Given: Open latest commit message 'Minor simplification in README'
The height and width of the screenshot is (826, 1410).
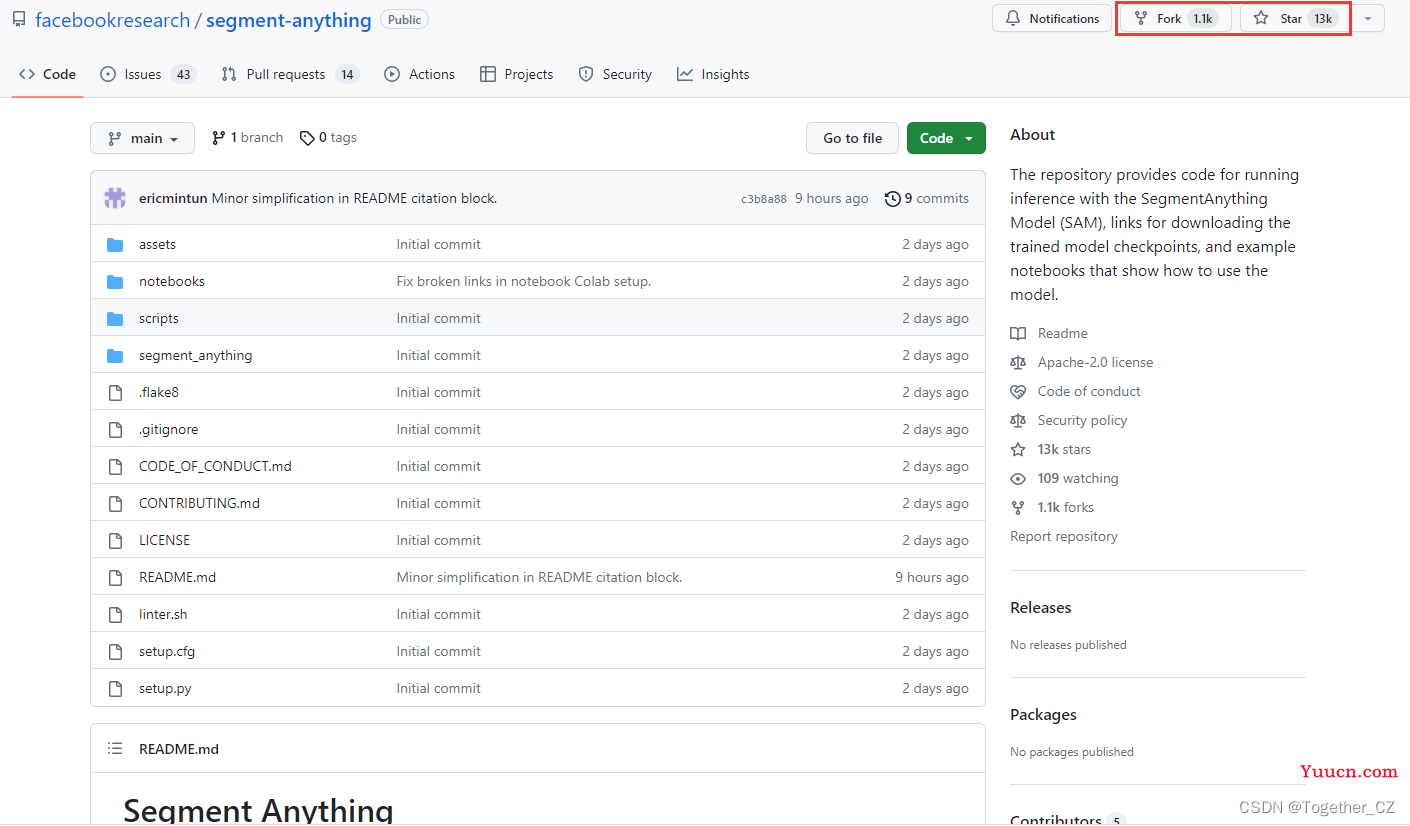Looking at the screenshot, I should point(354,199).
